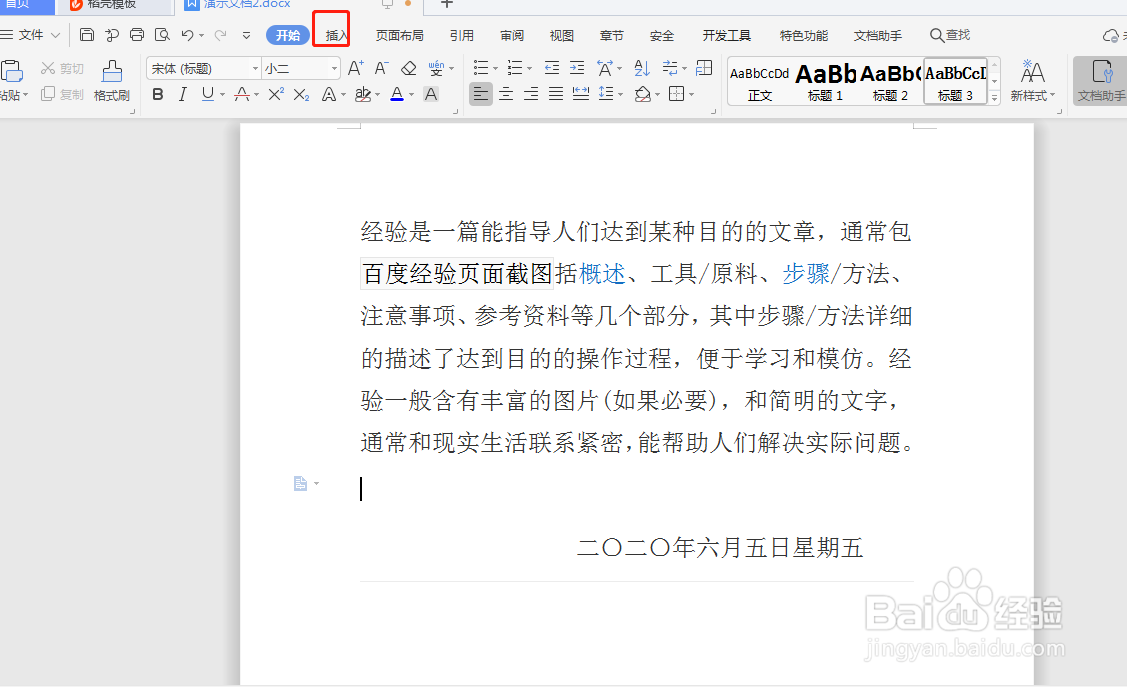This screenshot has width=1127, height=687.
Task: Toggle italic formatting I
Action: (x=183, y=94)
